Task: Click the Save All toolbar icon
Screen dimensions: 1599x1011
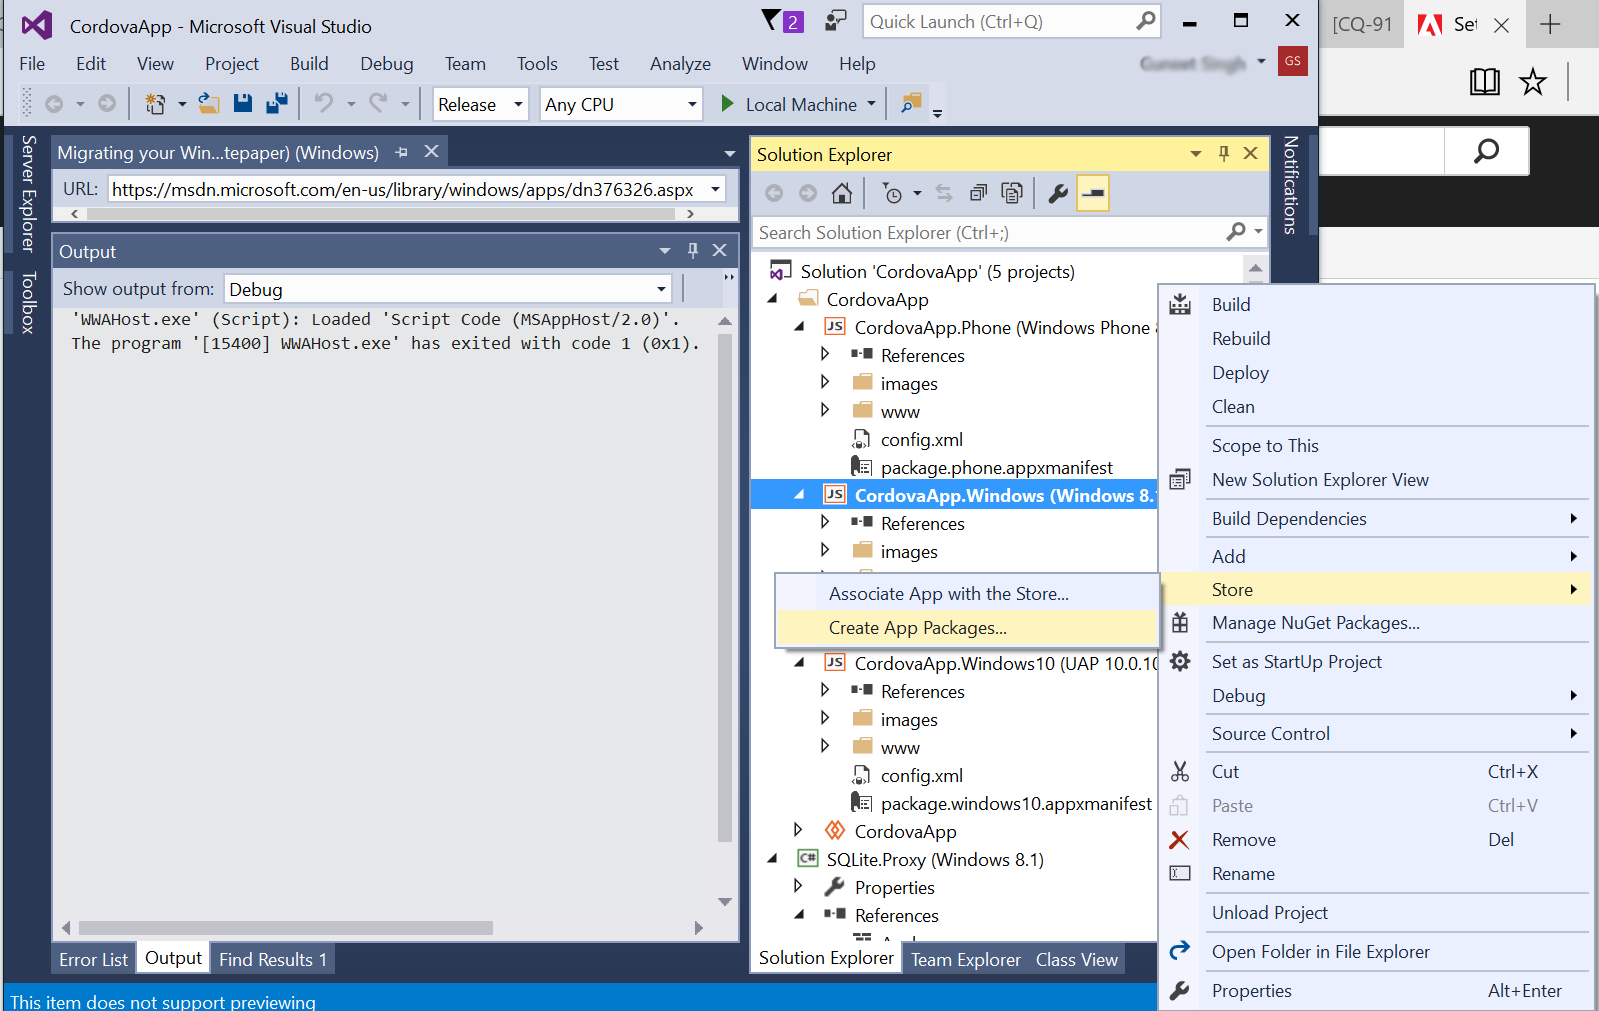Action: [277, 103]
